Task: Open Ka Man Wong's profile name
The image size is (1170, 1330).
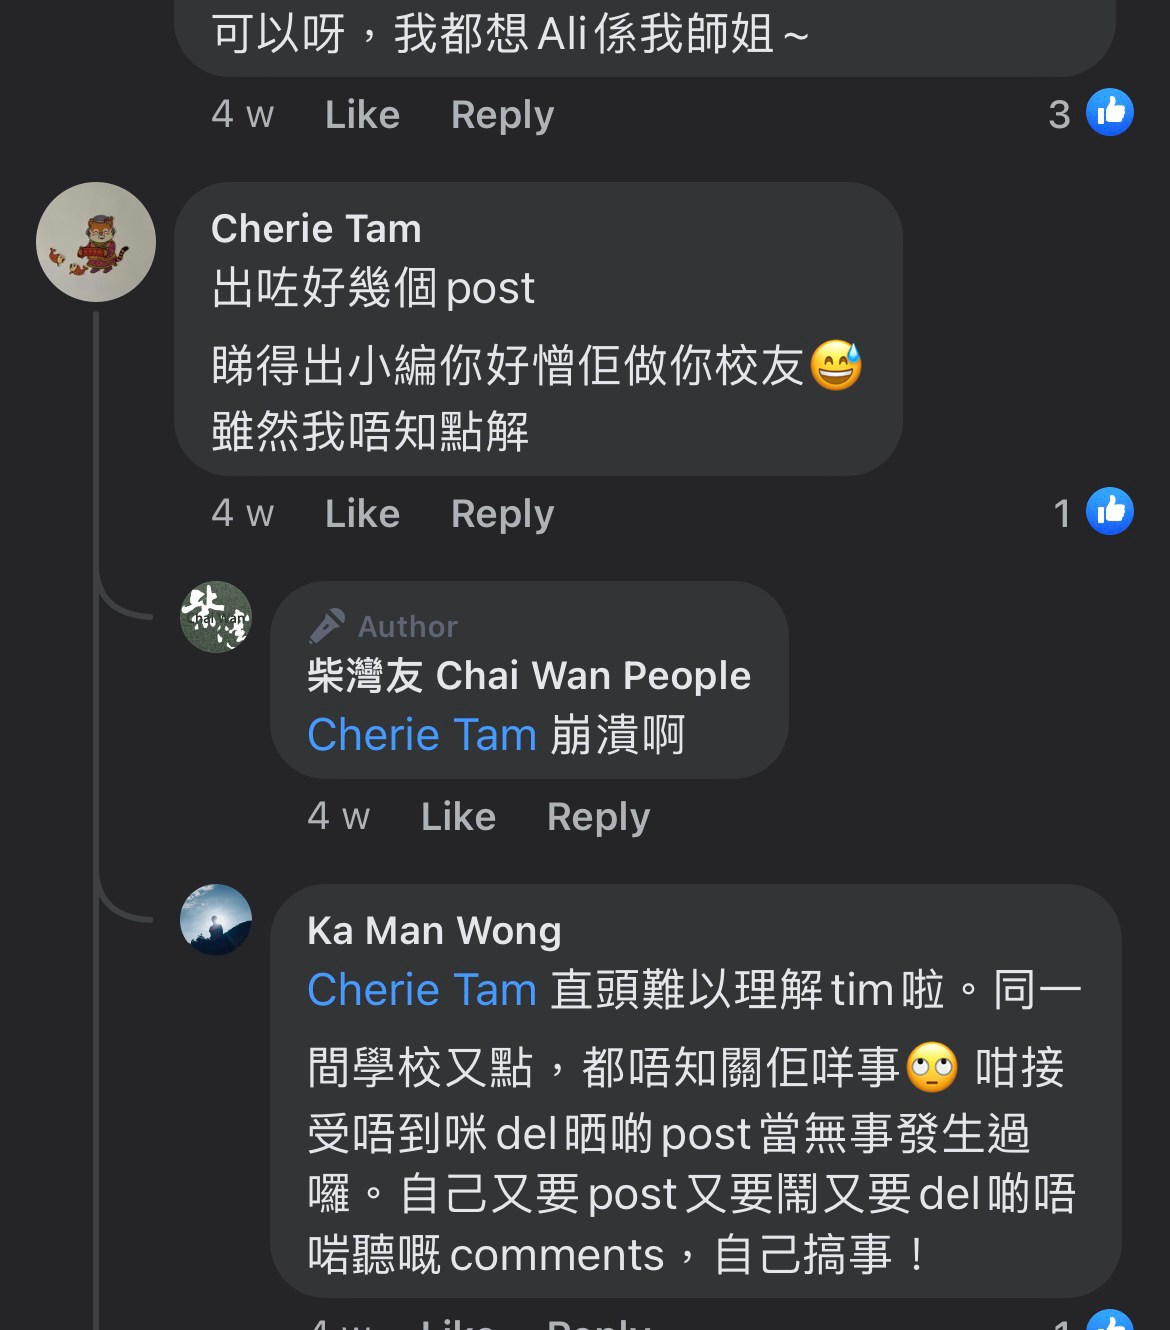Action: pos(434,931)
